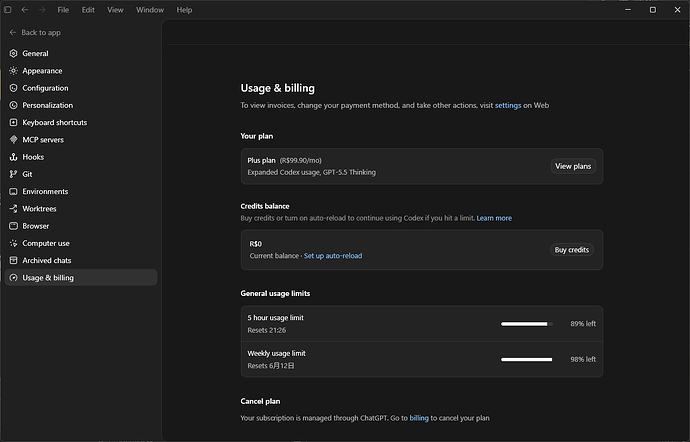The height and width of the screenshot is (442, 690).
Task: Open the File menu
Action: (63, 10)
